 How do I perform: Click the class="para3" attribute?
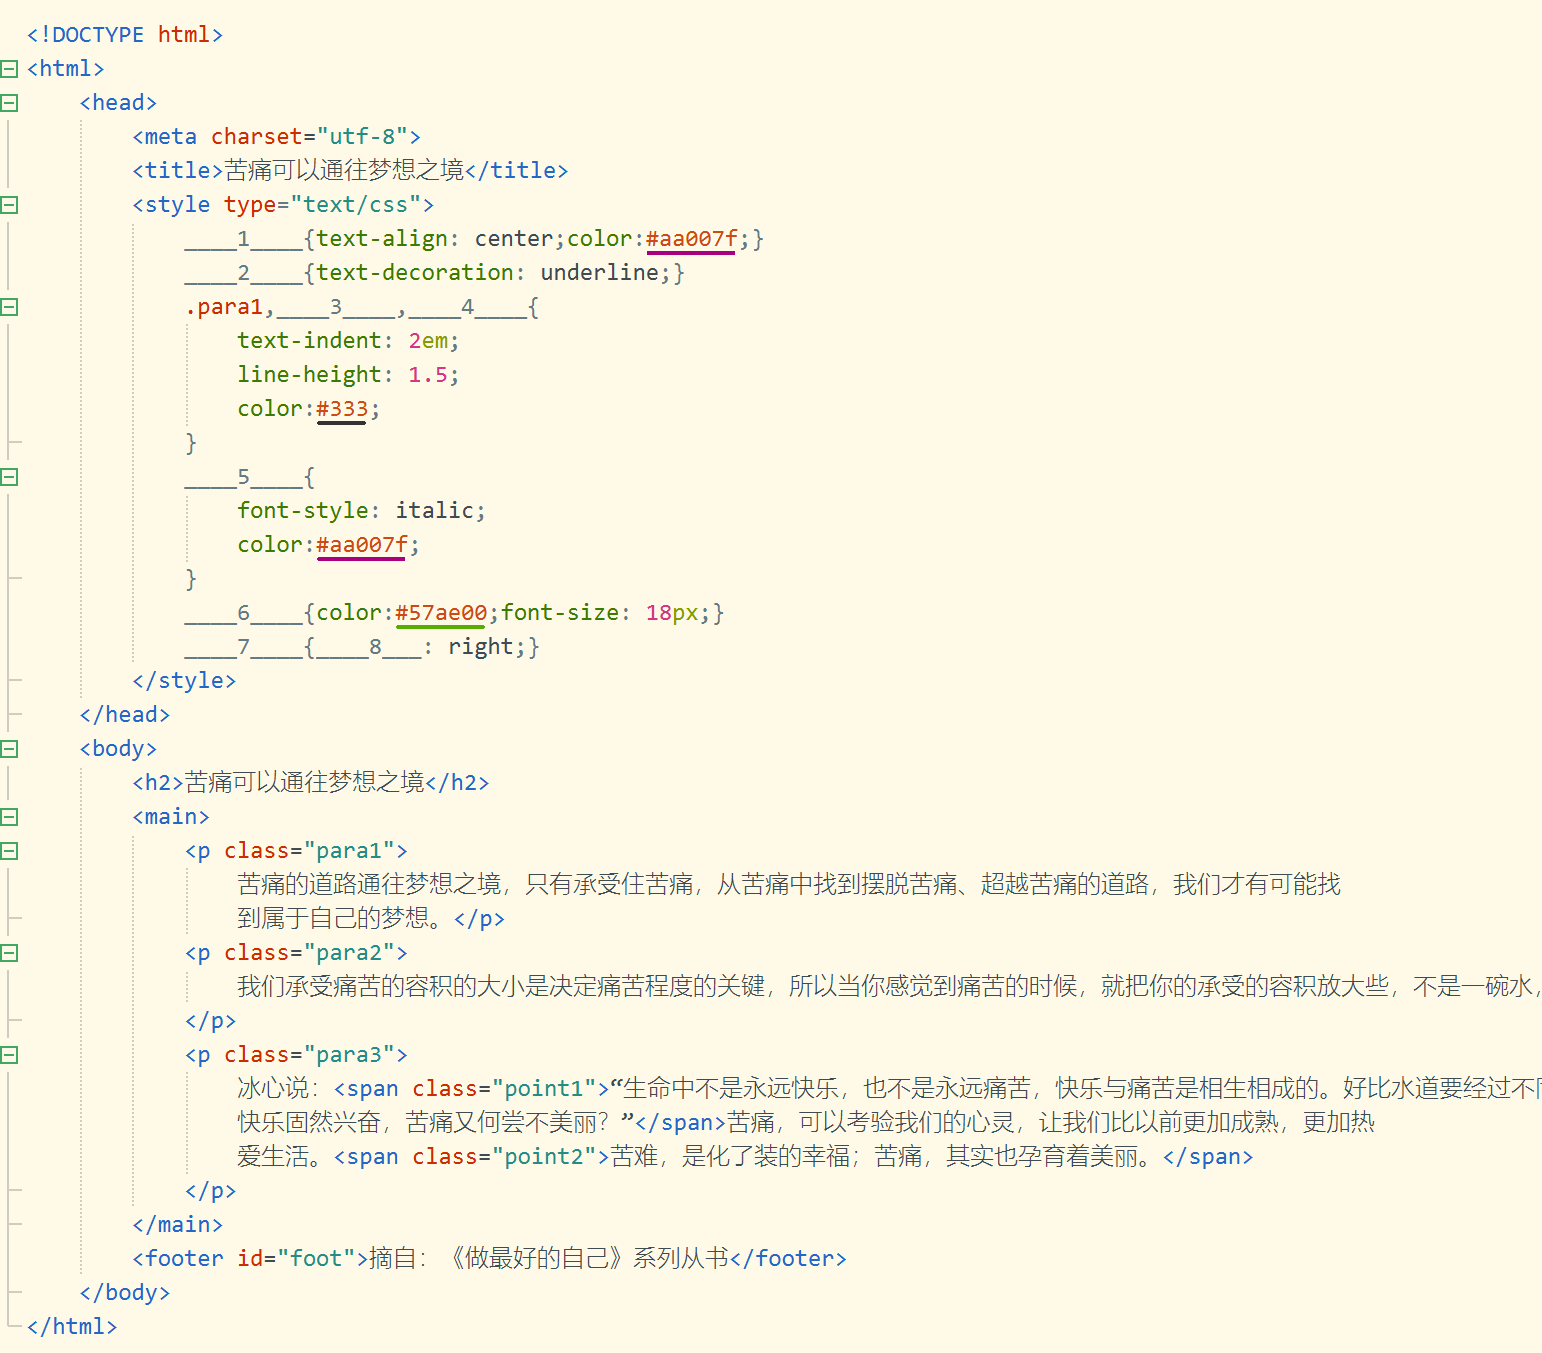tap(309, 1055)
